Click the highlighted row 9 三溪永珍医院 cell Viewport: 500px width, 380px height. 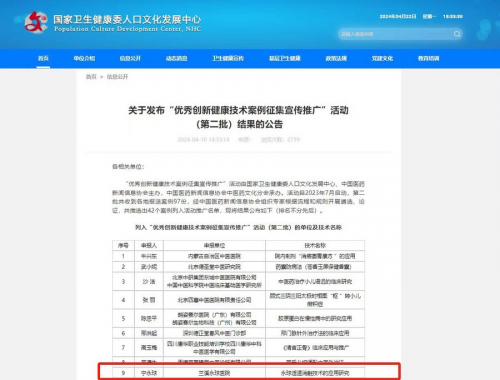click(214, 373)
